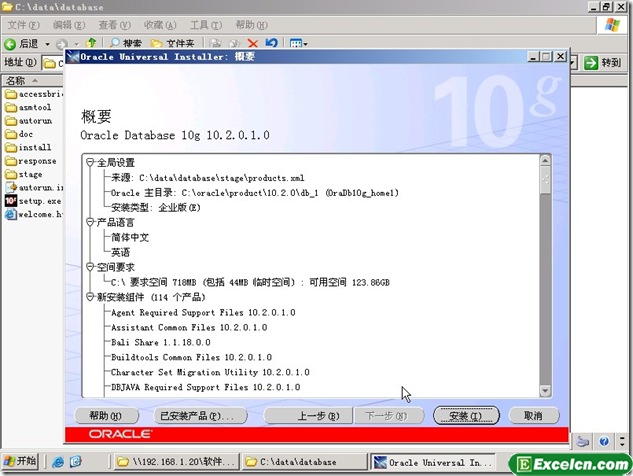Open the Views toolbar dropdown icon
The height and width of the screenshot is (476, 633).
298,43
